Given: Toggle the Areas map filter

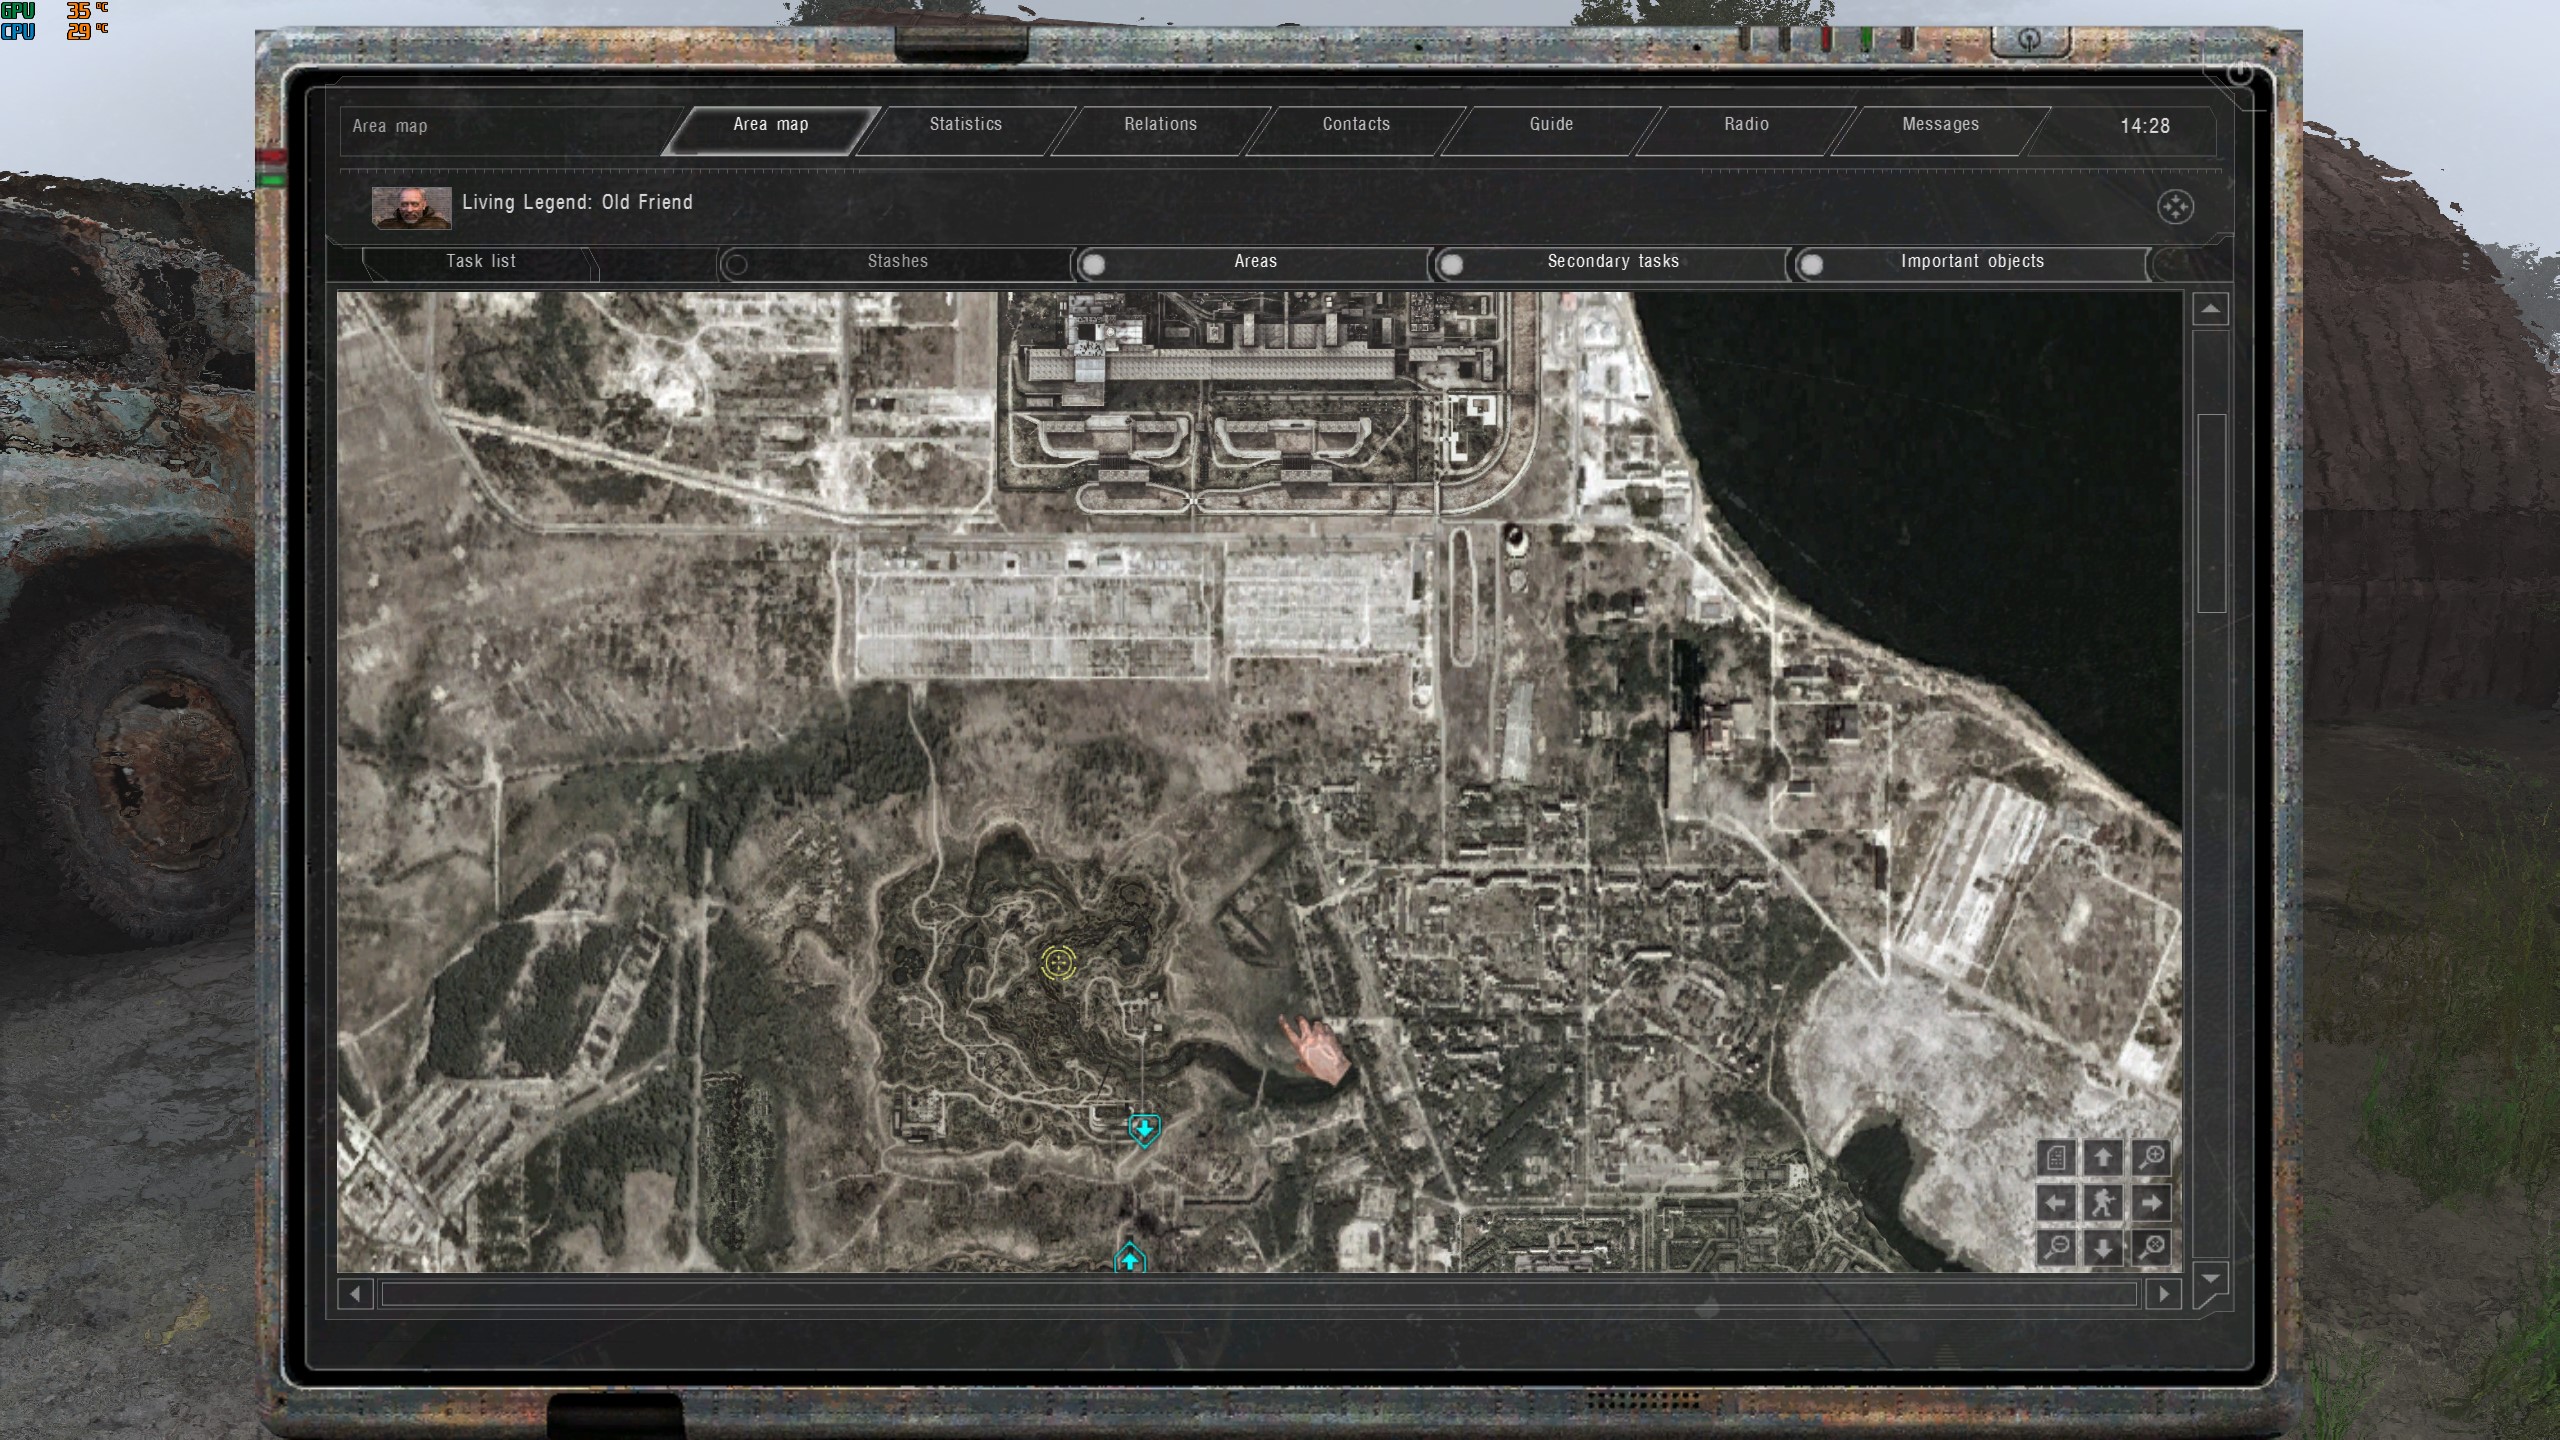Looking at the screenshot, I should [1094, 264].
